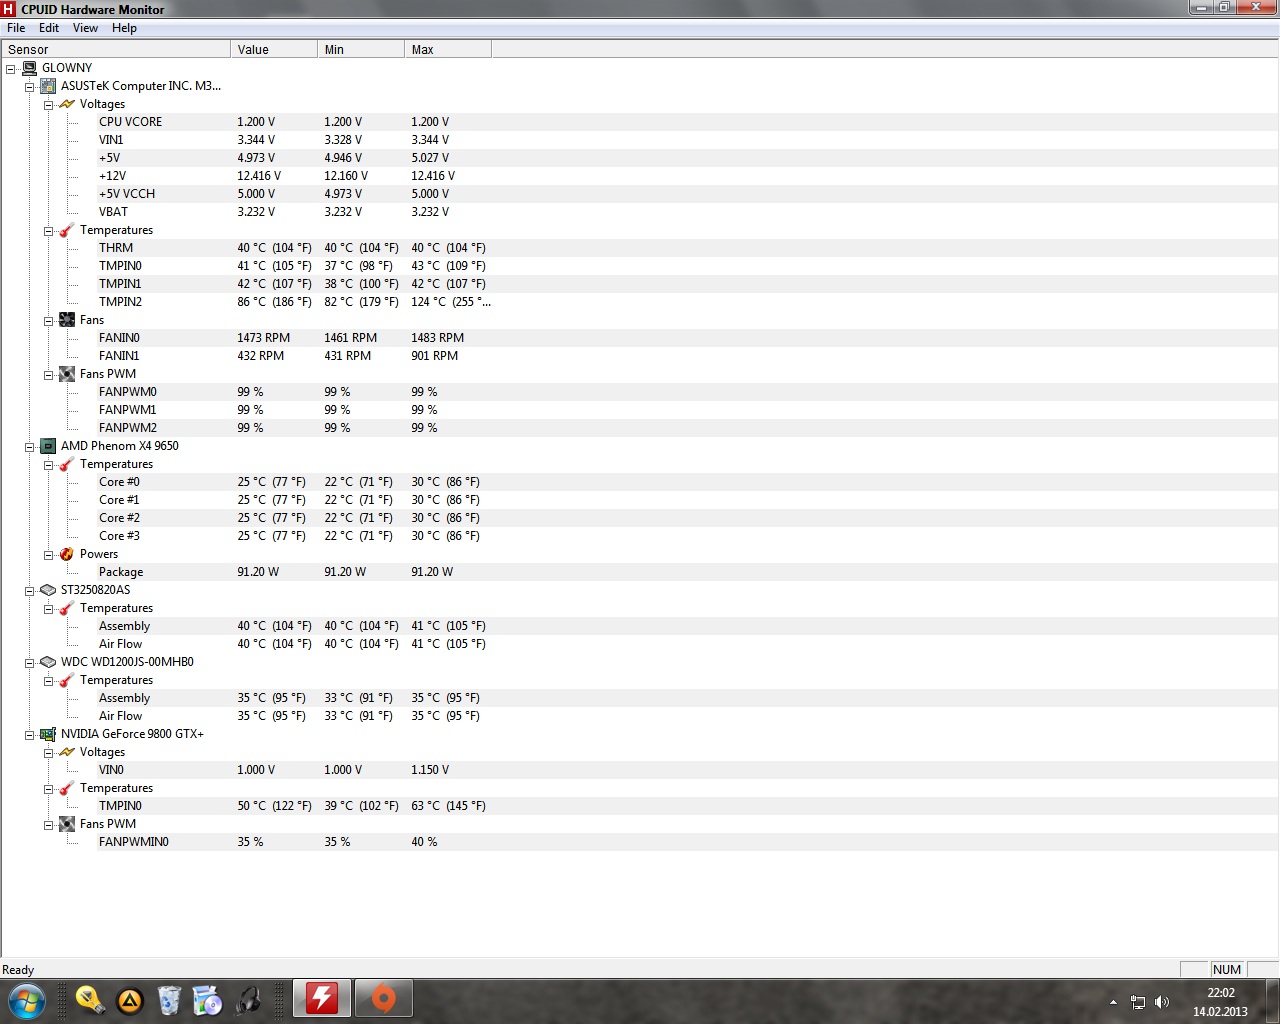Click the AMD Phenom X4 9650 processor icon

[x=48, y=446]
